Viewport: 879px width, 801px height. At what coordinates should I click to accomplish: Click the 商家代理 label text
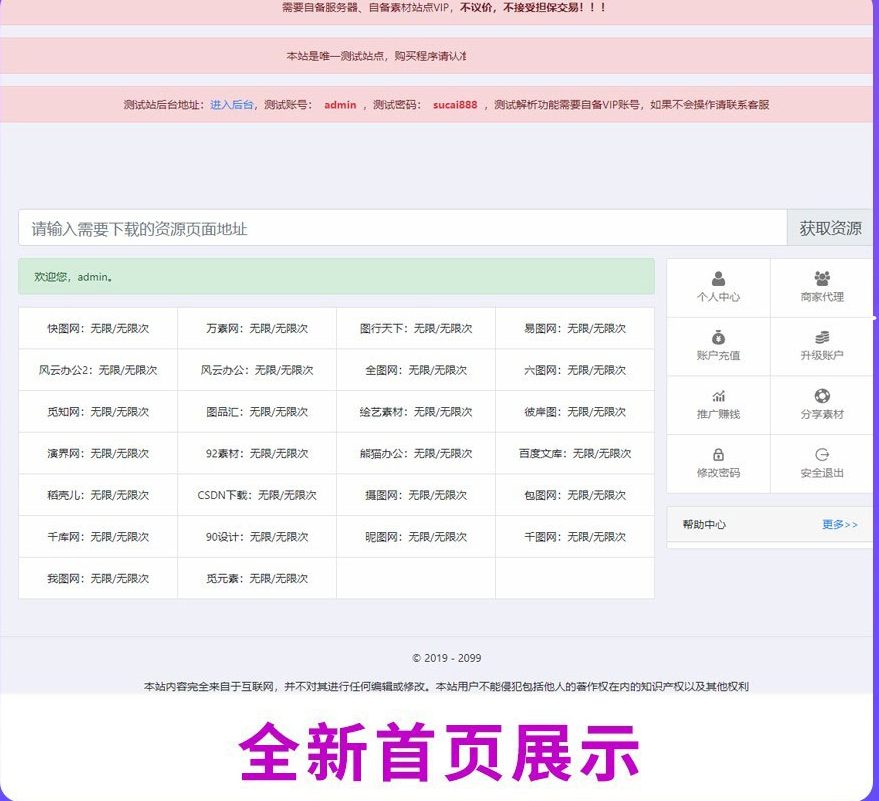point(822,297)
